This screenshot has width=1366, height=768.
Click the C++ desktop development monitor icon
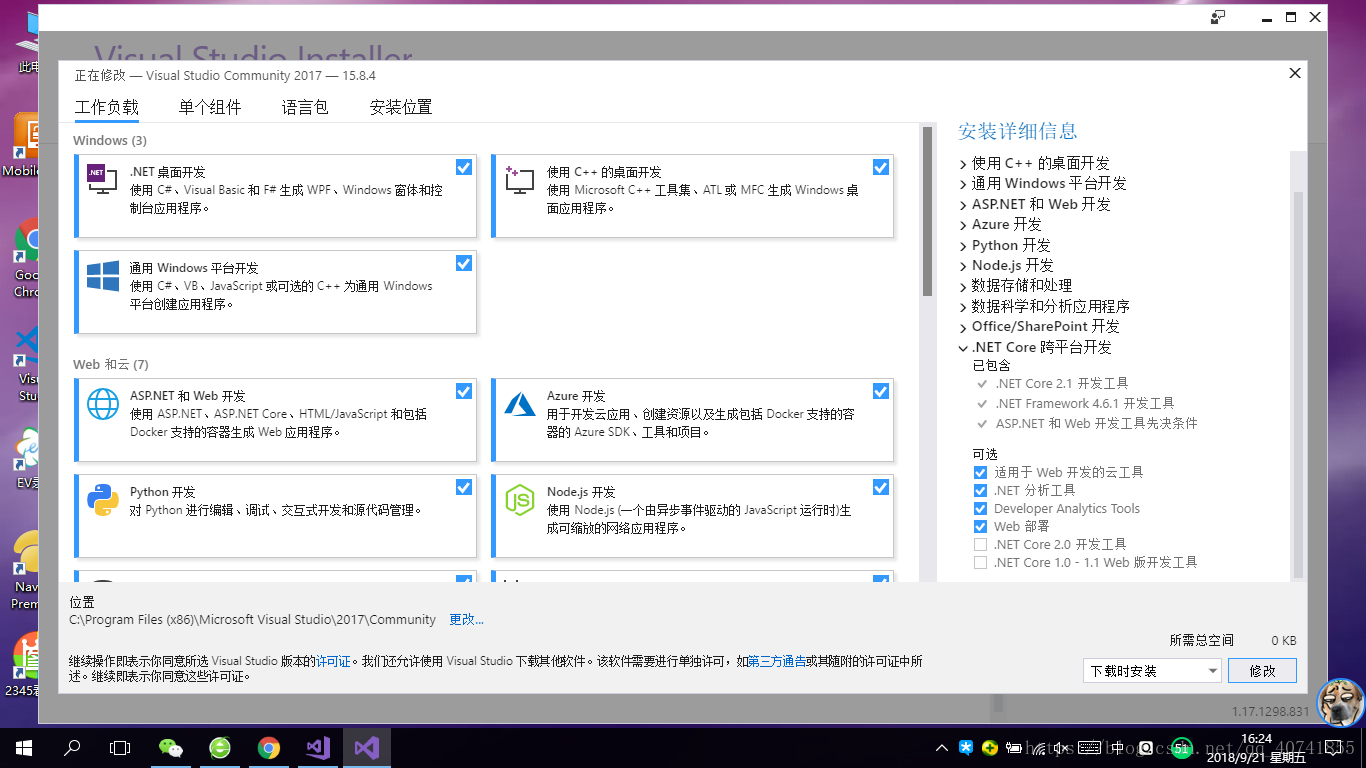pyautogui.click(x=520, y=180)
